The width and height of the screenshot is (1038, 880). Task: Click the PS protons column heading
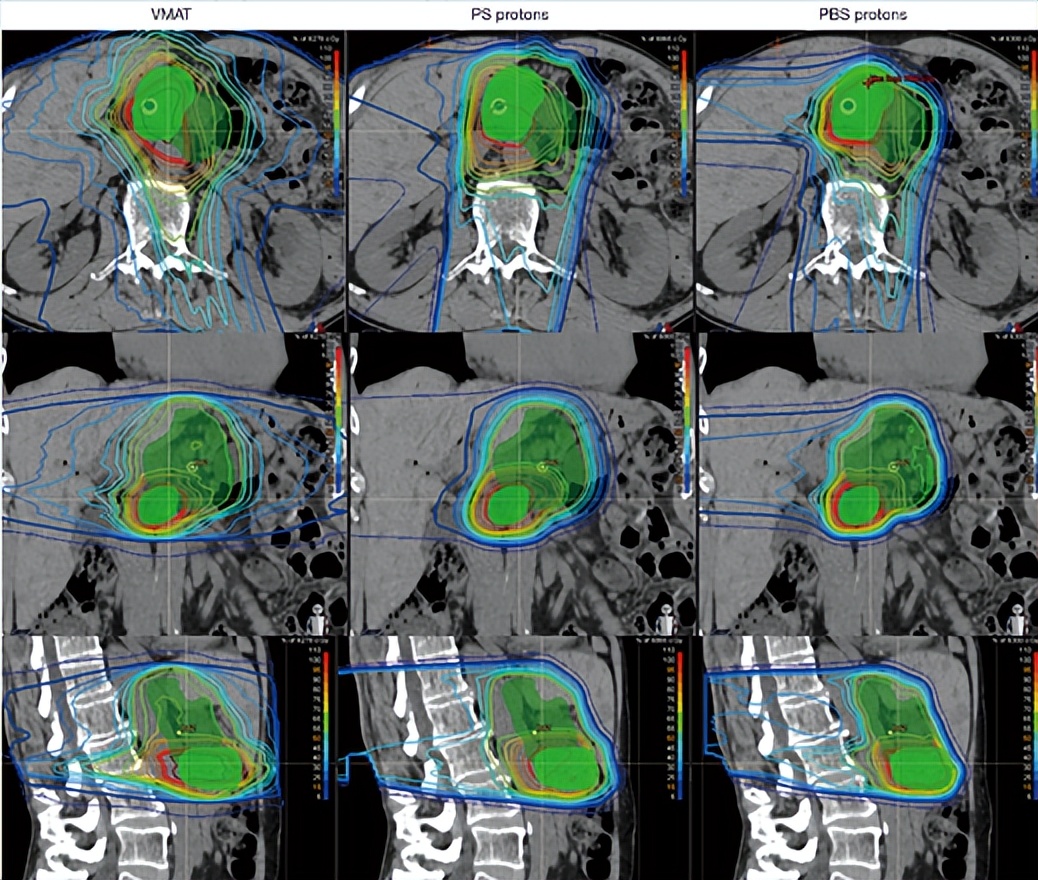(x=510, y=14)
